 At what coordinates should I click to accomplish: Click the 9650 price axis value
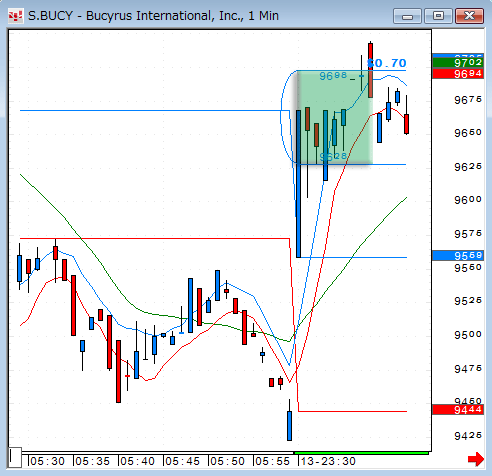468,133
